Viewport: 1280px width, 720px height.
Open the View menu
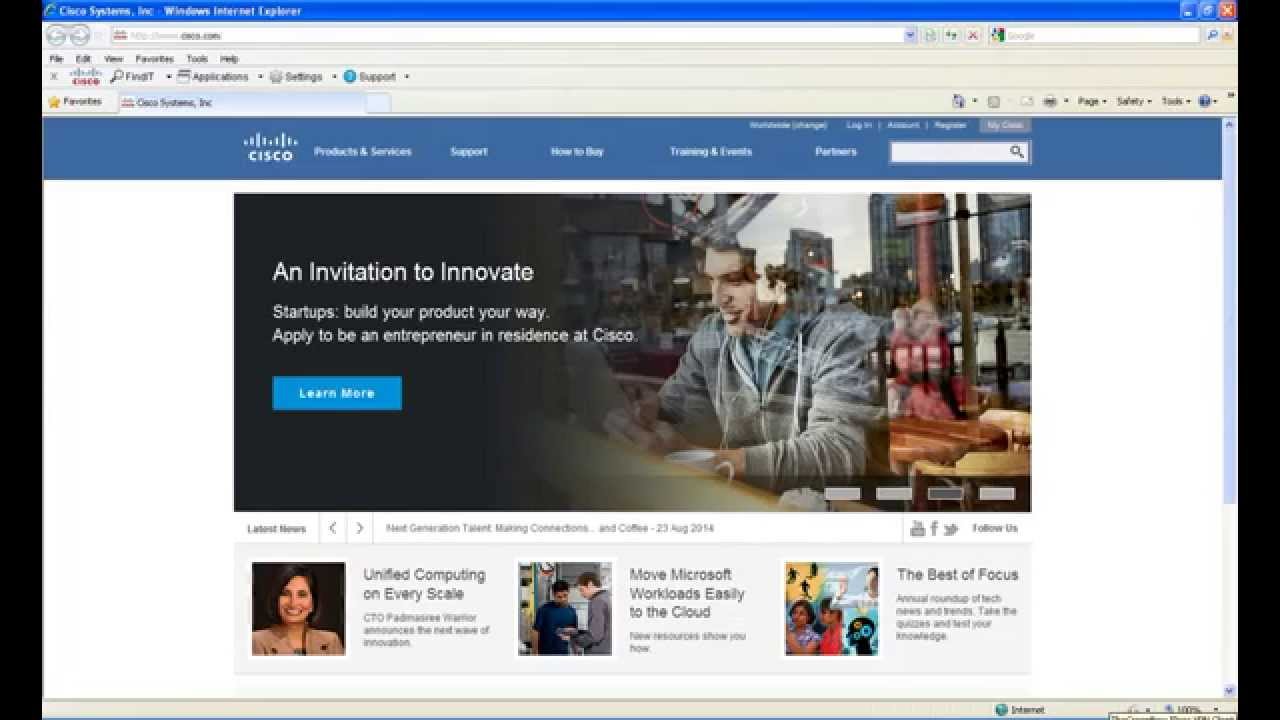coord(113,59)
